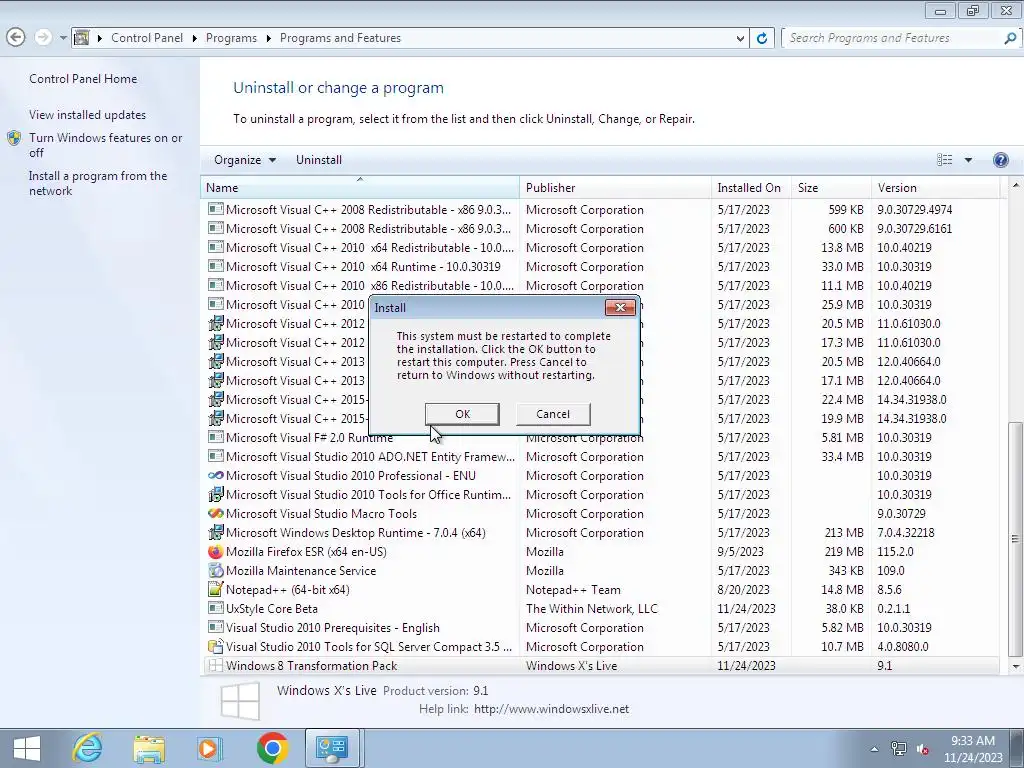Viewport: 1024px width, 768px height.
Task: Click the Mozilla Maintenance Service icon
Action: 215,571
